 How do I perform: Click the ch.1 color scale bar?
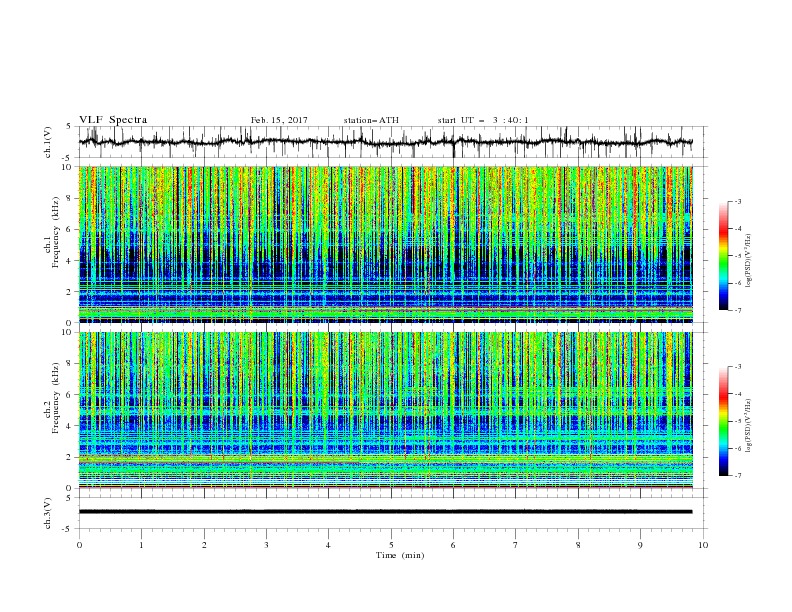coord(724,256)
